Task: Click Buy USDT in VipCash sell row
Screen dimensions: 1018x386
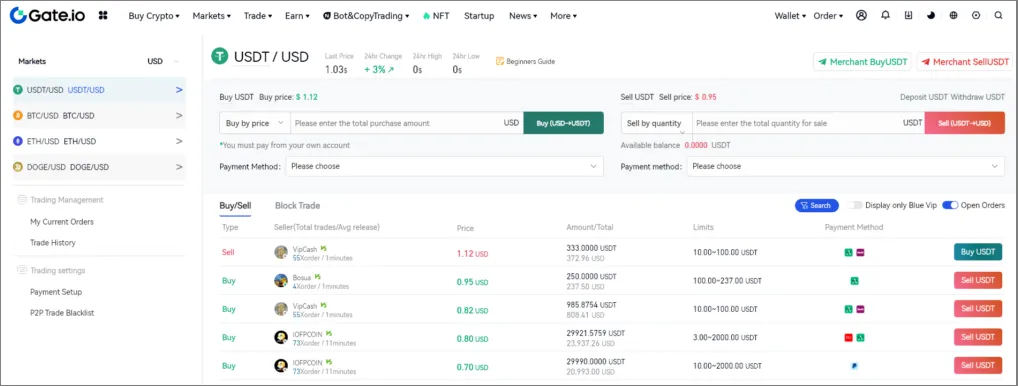Action: tap(978, 252)
